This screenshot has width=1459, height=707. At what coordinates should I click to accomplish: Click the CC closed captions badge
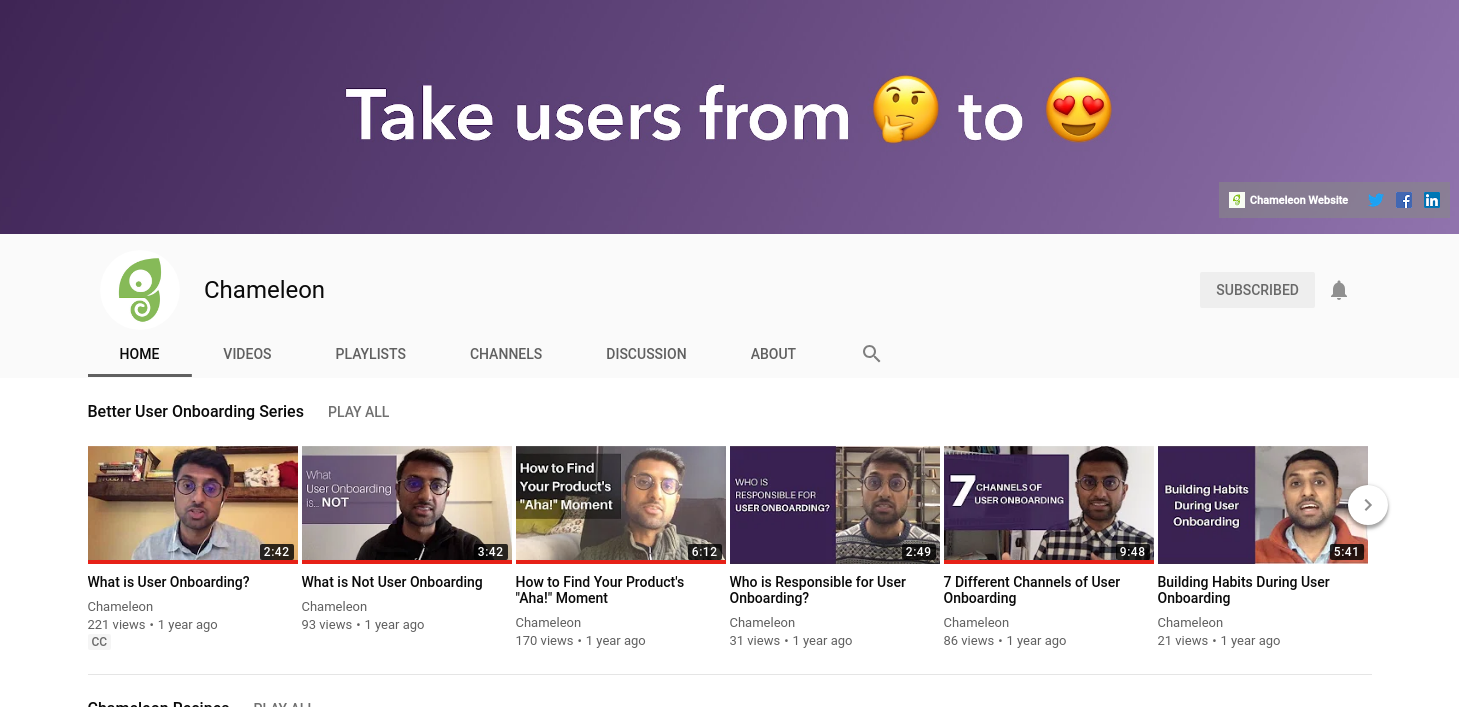point(99,642)
